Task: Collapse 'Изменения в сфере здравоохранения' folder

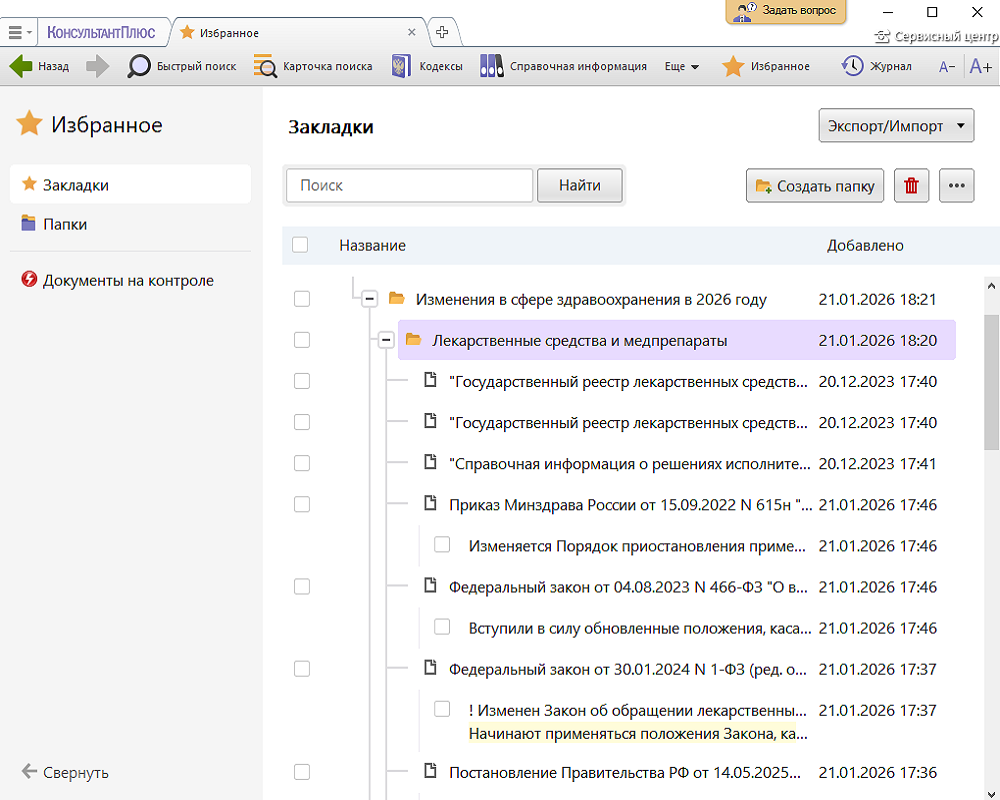Action: (369, 299)
